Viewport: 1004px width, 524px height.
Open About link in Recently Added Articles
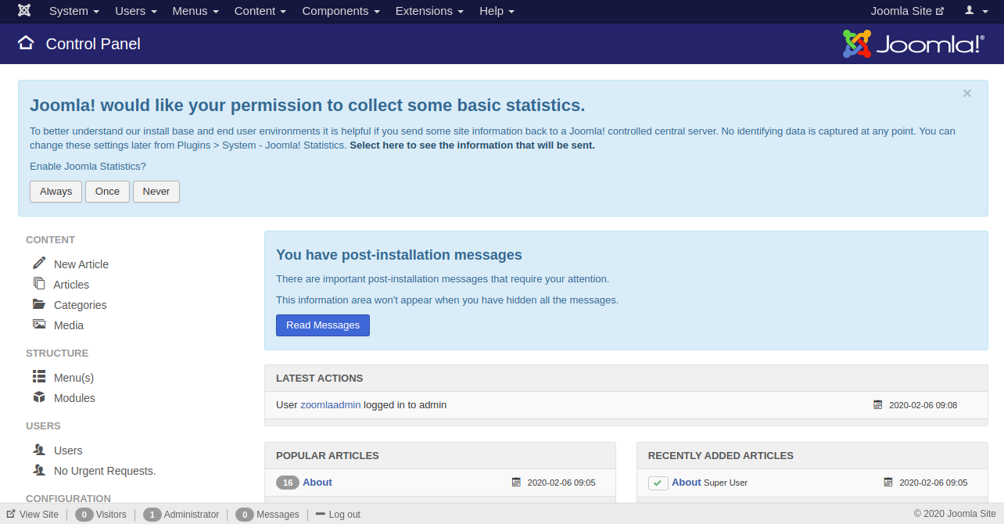point(686,482)
